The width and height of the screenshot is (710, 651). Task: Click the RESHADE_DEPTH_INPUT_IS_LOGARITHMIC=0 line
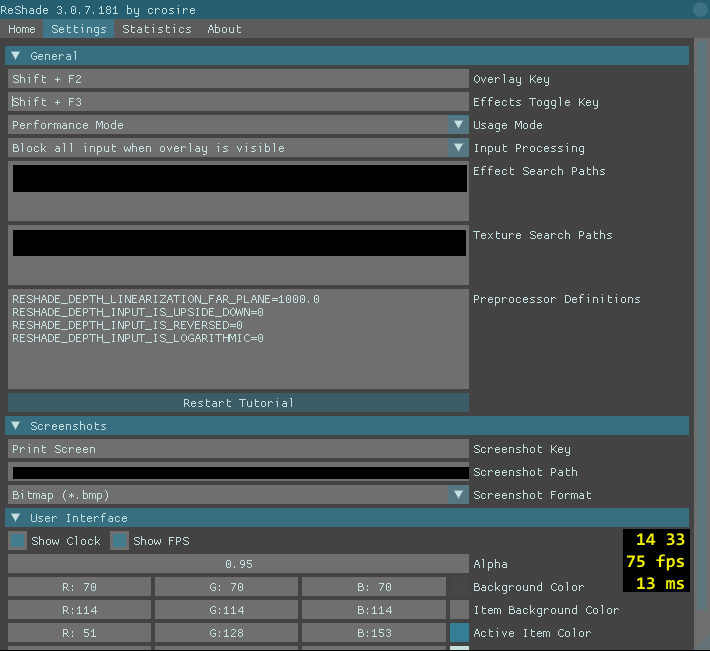[x=138, y=338]
